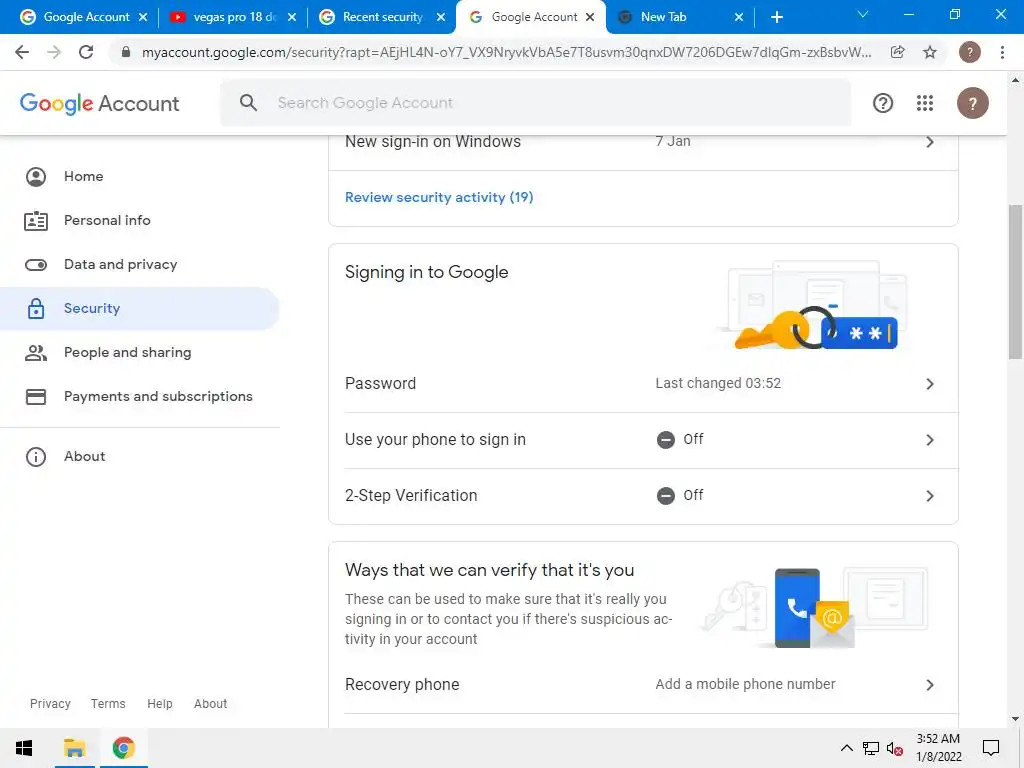Open the Google apps grid
Viewport: 1024px width, 768px height.
coord(925,103)
